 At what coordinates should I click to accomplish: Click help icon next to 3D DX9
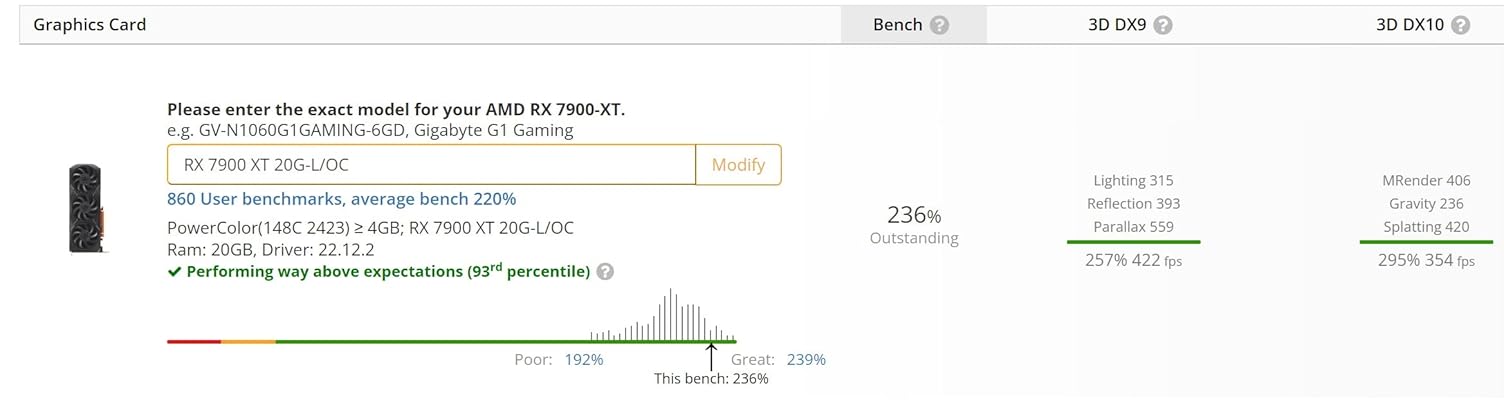click(x=1163, y=25)
